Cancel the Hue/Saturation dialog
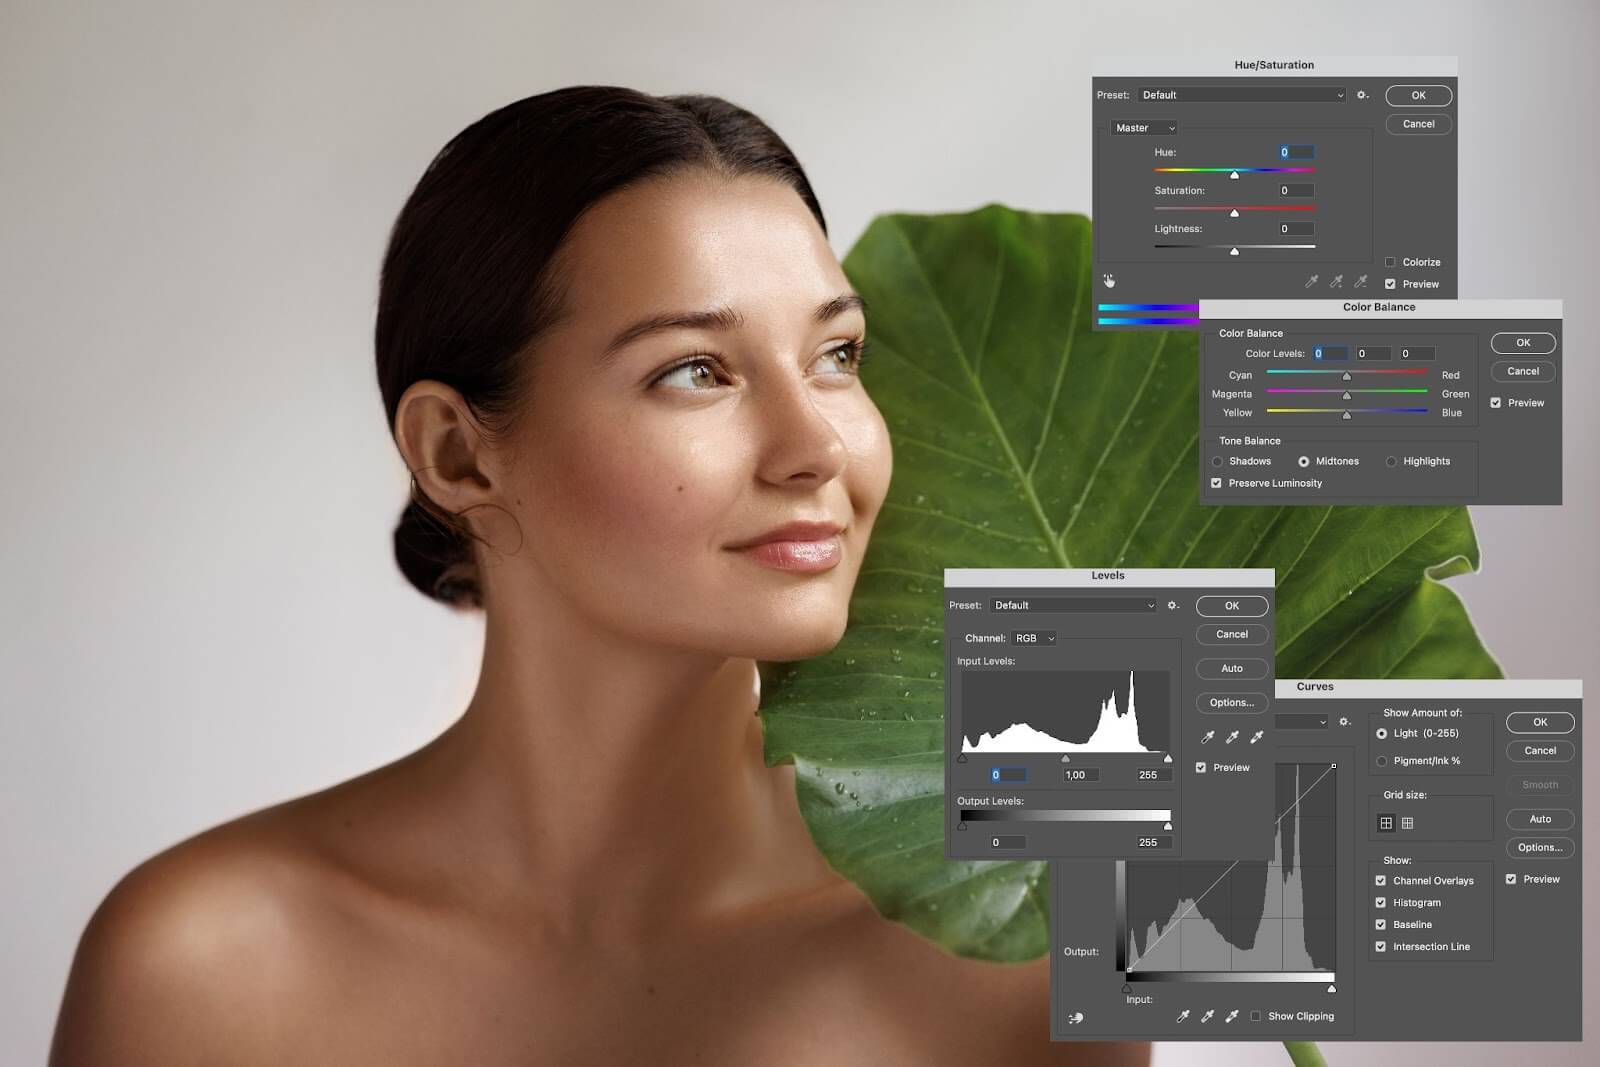 pos(1418,124)
